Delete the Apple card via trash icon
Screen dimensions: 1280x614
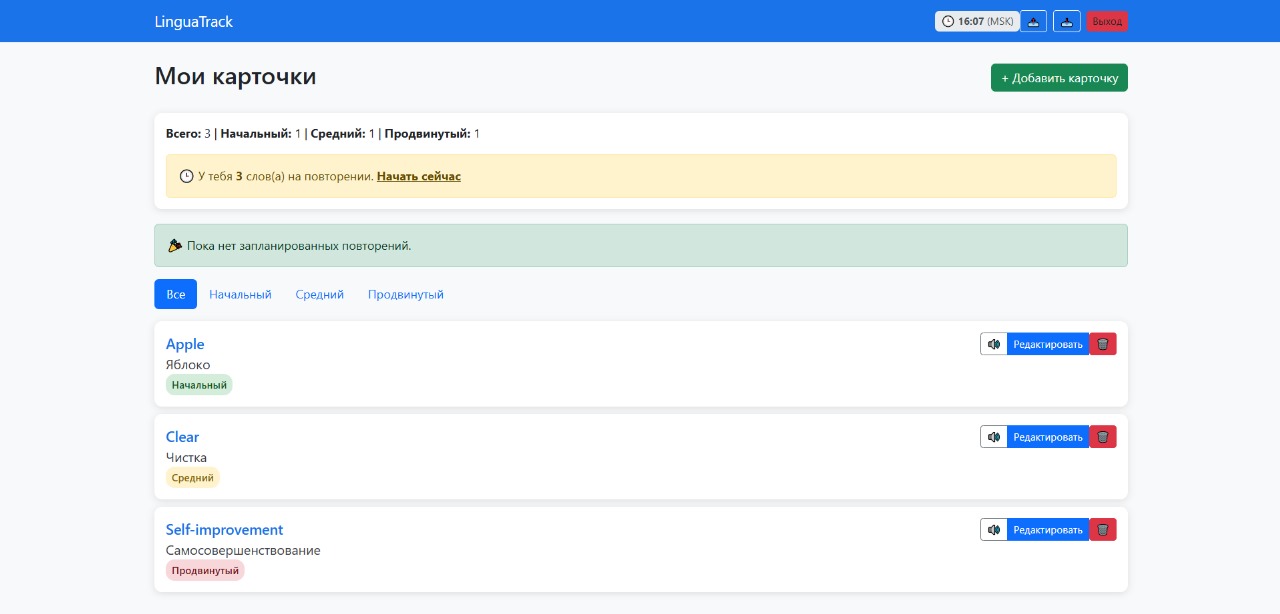1102,344
